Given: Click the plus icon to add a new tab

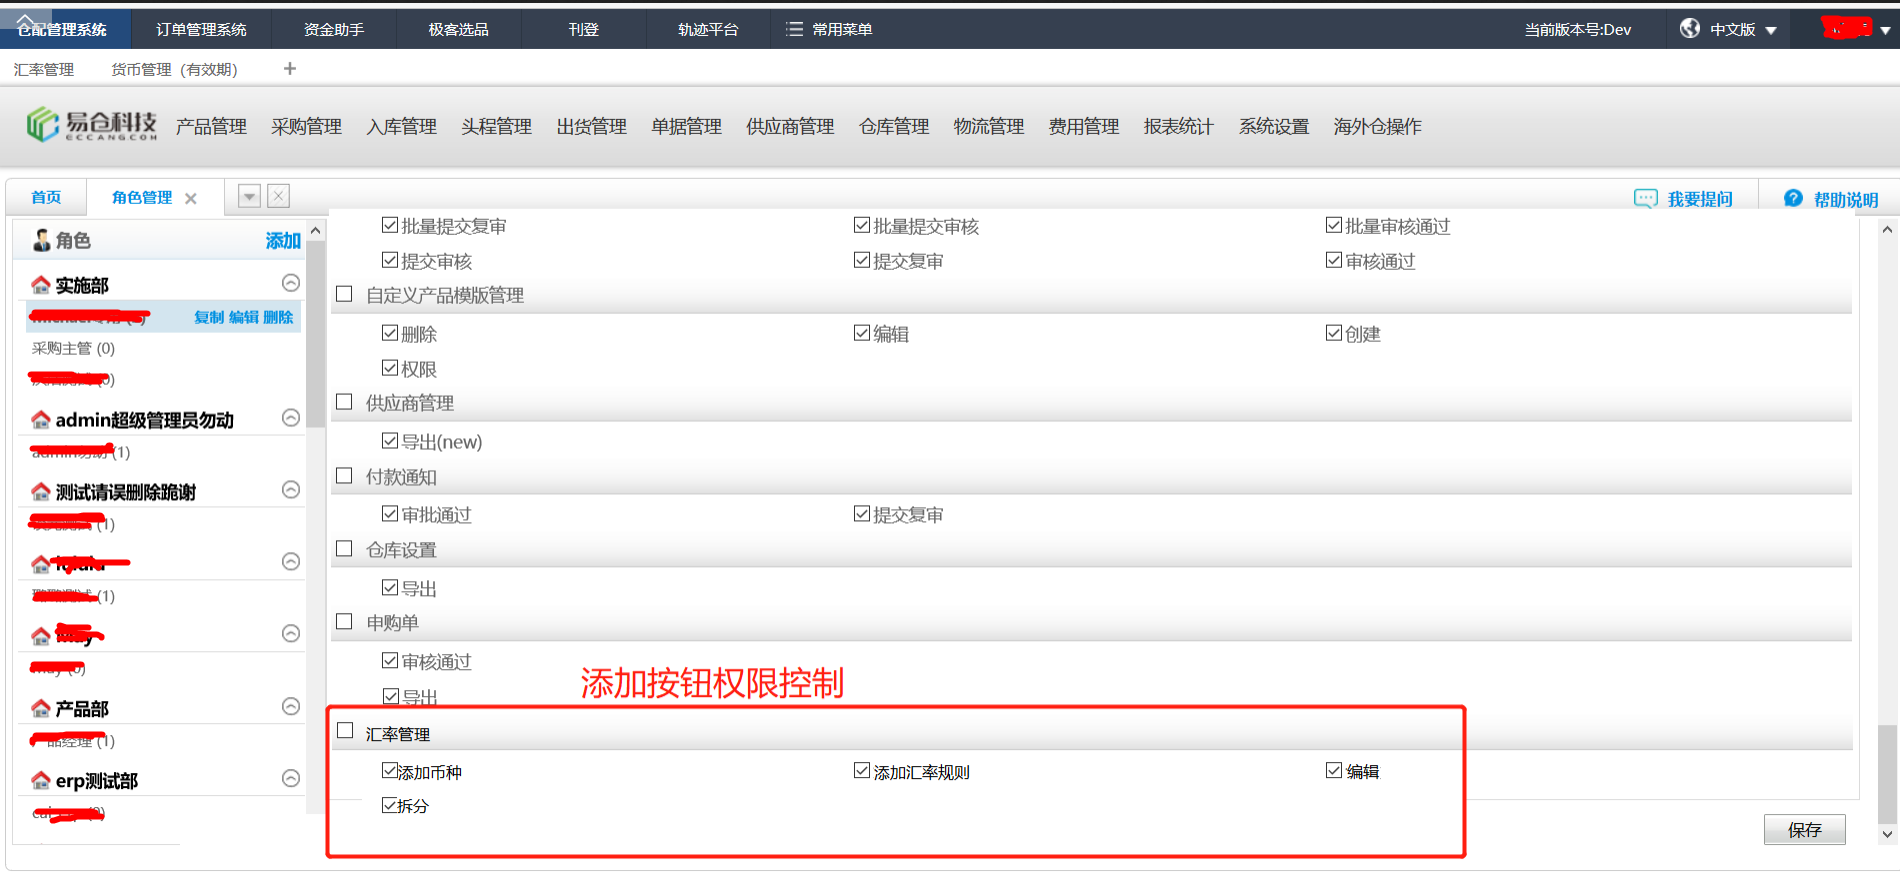Looking at the screenshot, I should point(290,69).
